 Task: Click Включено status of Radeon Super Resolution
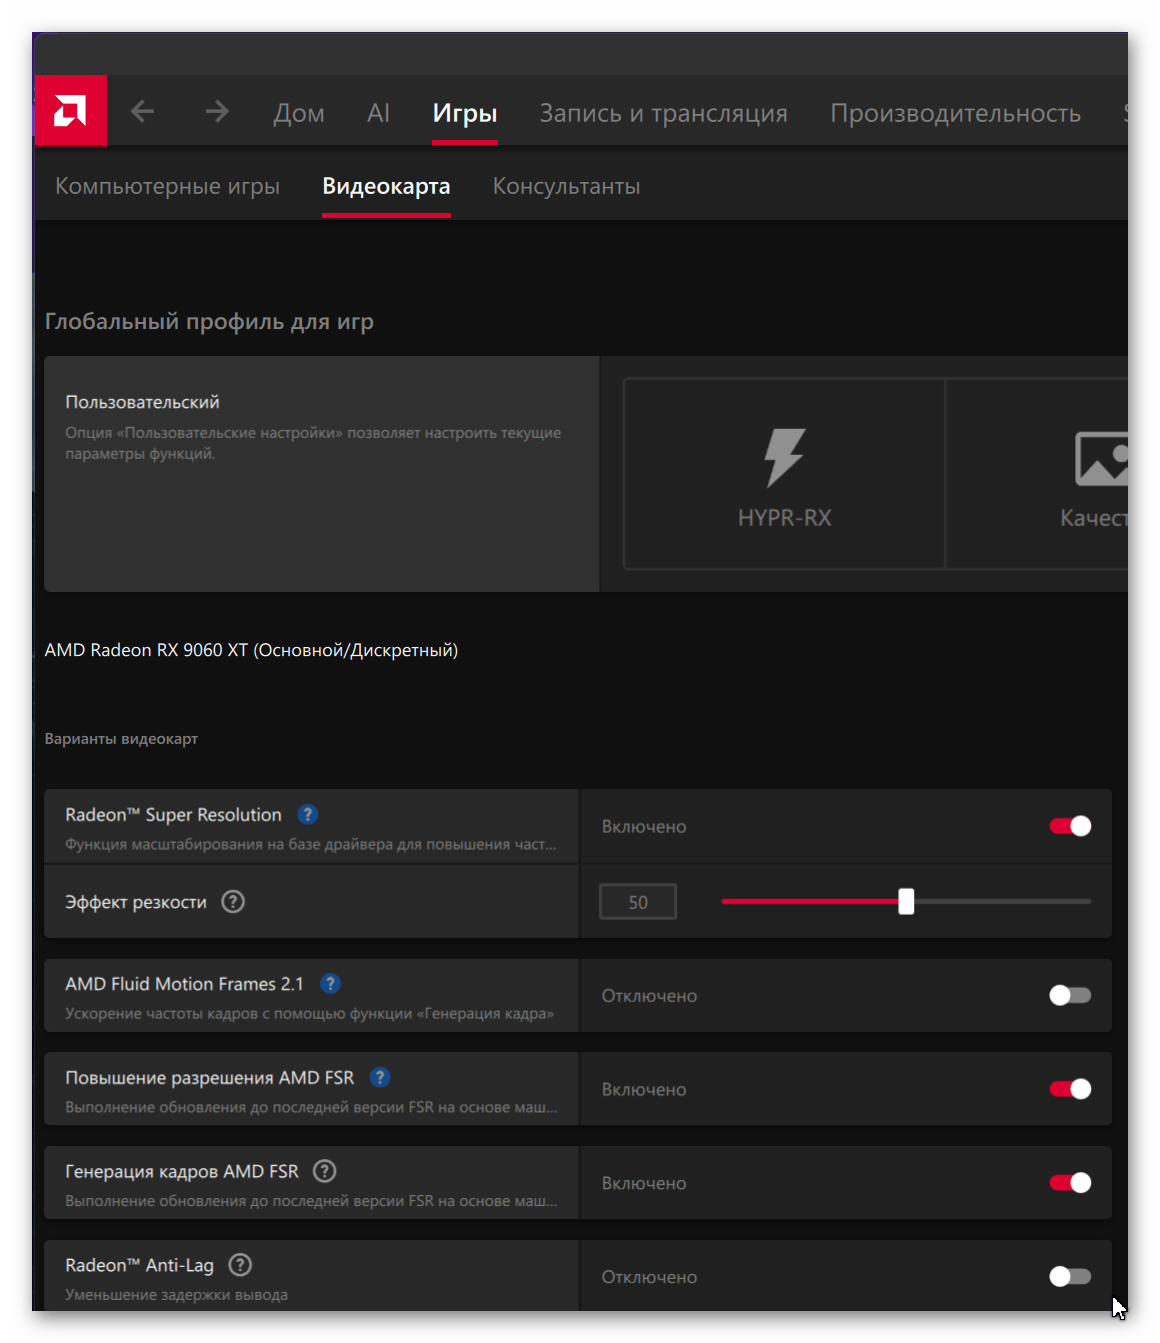tap(644, 827)
